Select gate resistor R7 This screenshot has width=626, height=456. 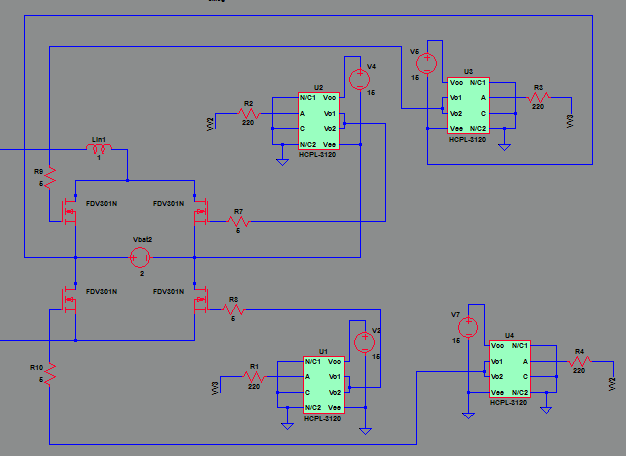[237, 221]
